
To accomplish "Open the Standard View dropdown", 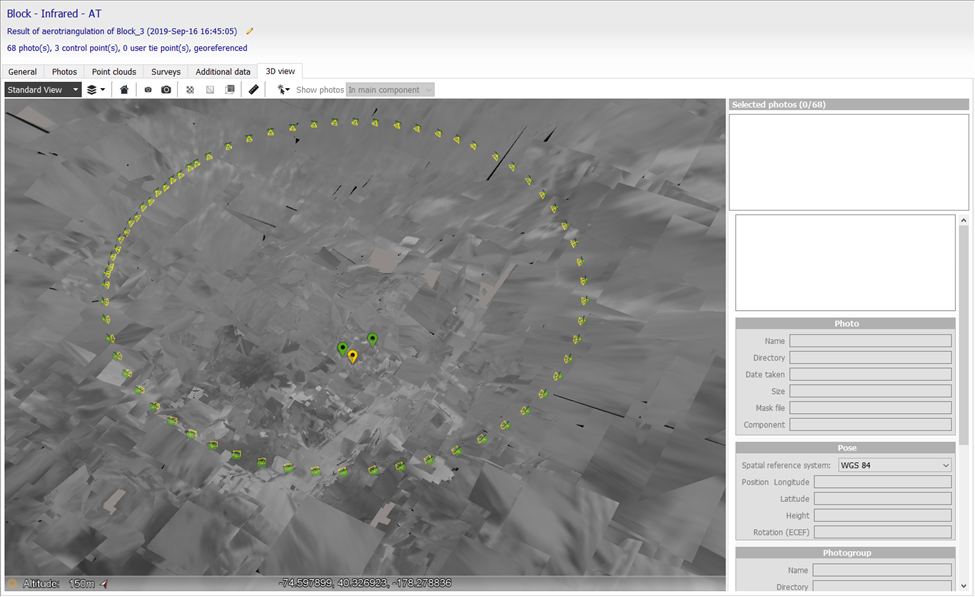I will coord(42,90).
